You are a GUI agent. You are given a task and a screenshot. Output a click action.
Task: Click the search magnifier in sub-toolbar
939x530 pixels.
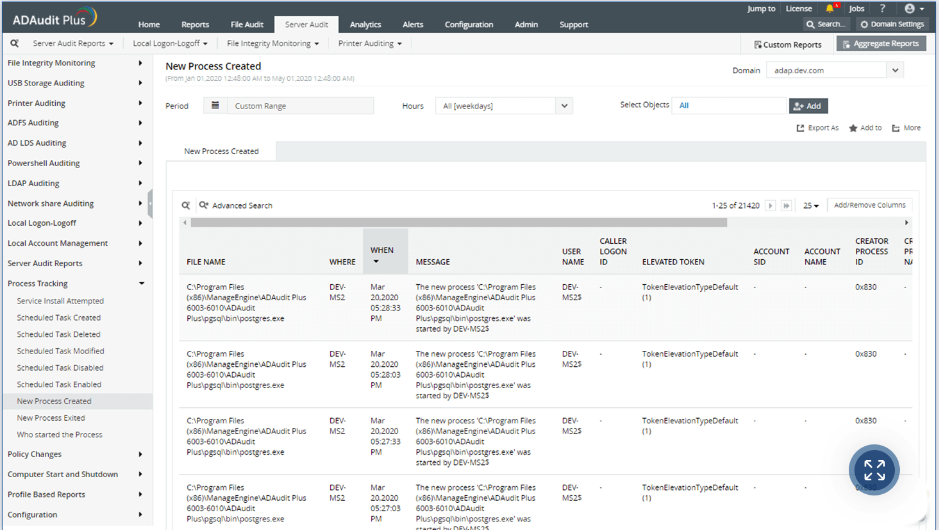14,43
